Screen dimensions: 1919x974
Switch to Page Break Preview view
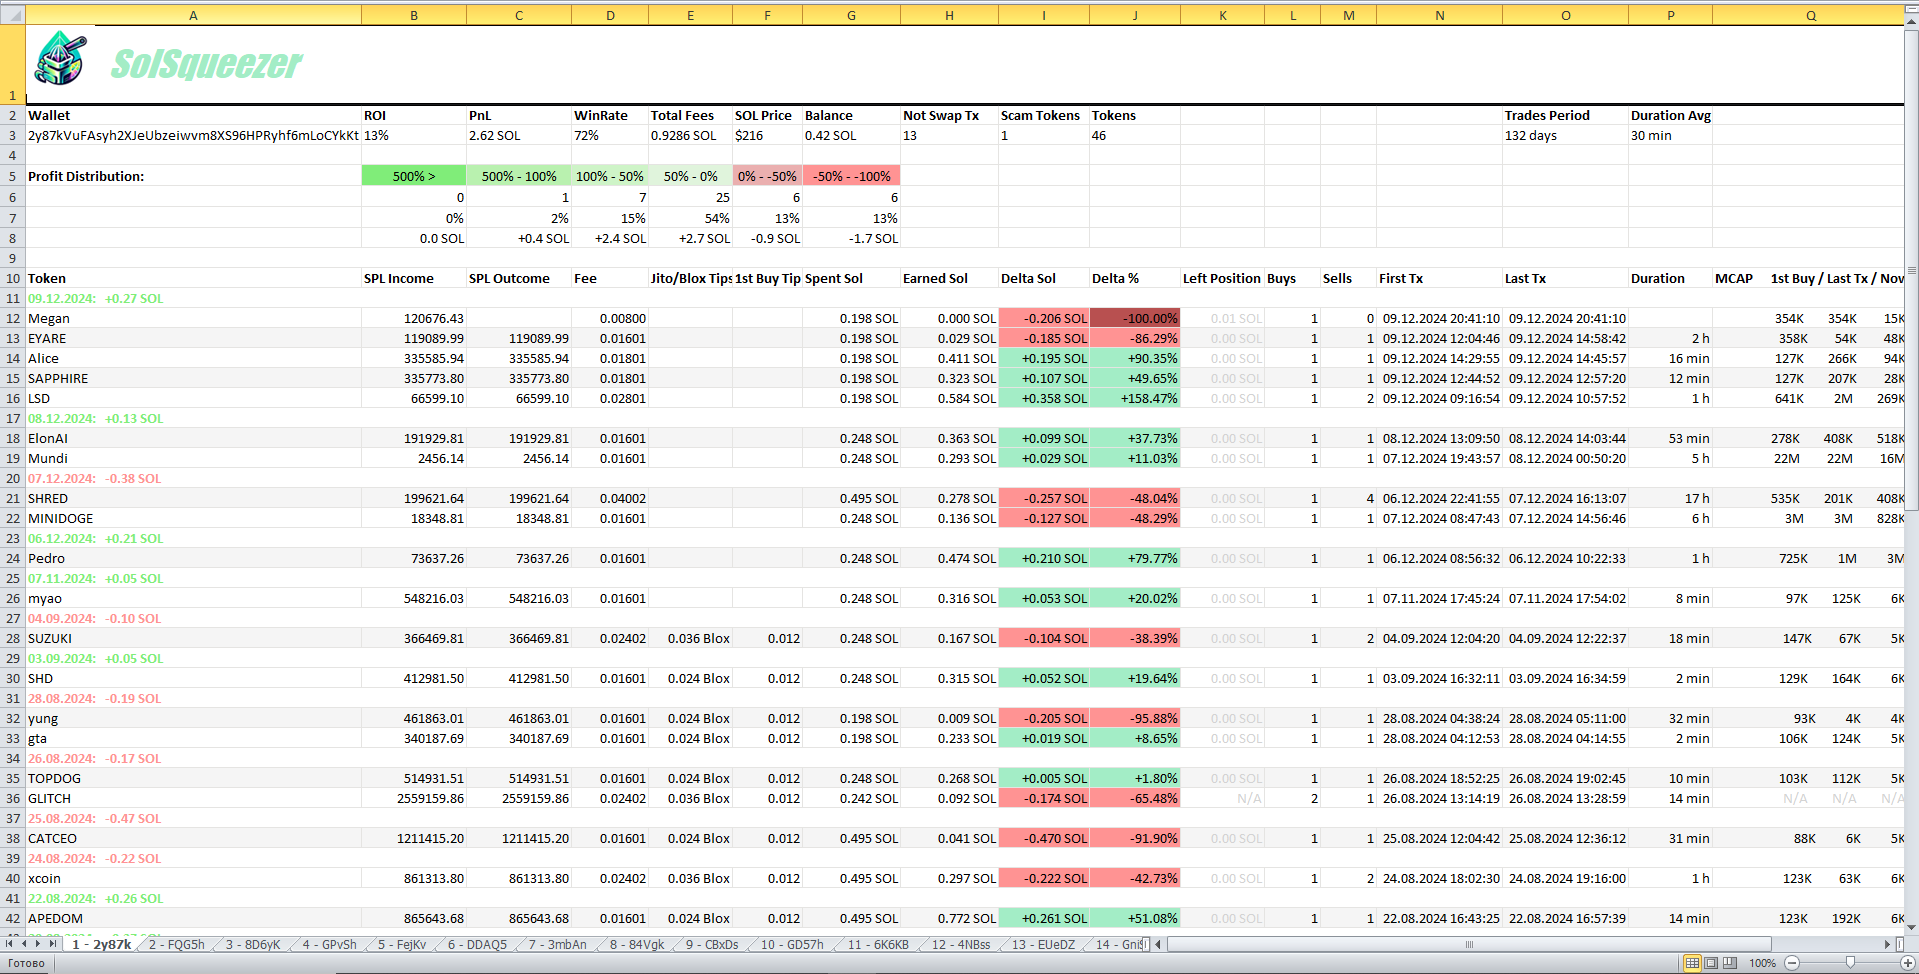(x=1730, y=963)
